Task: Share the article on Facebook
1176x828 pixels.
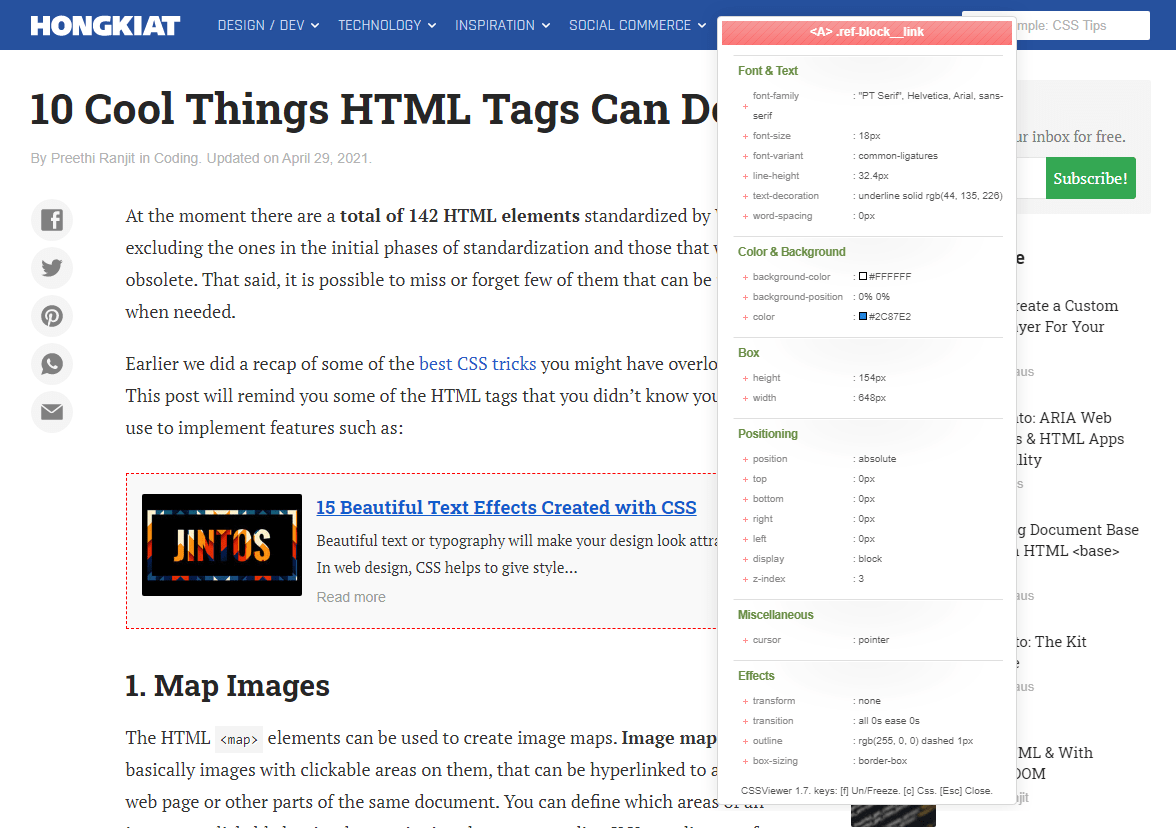Action: pyautogui.click(x=51, y=220)
